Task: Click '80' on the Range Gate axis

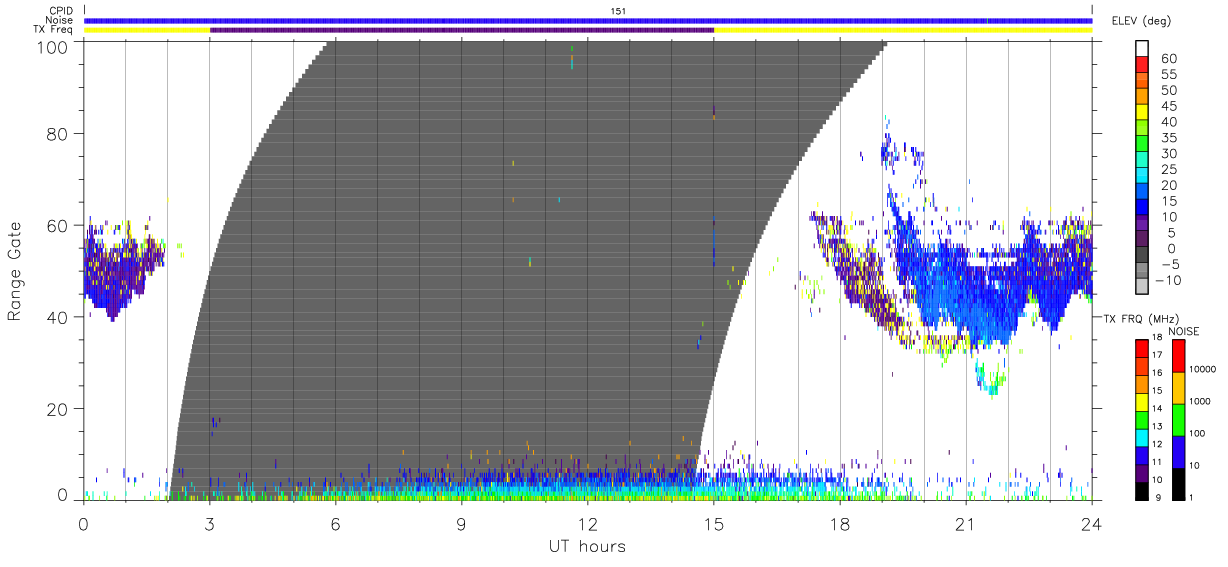Action: (58, 133)
